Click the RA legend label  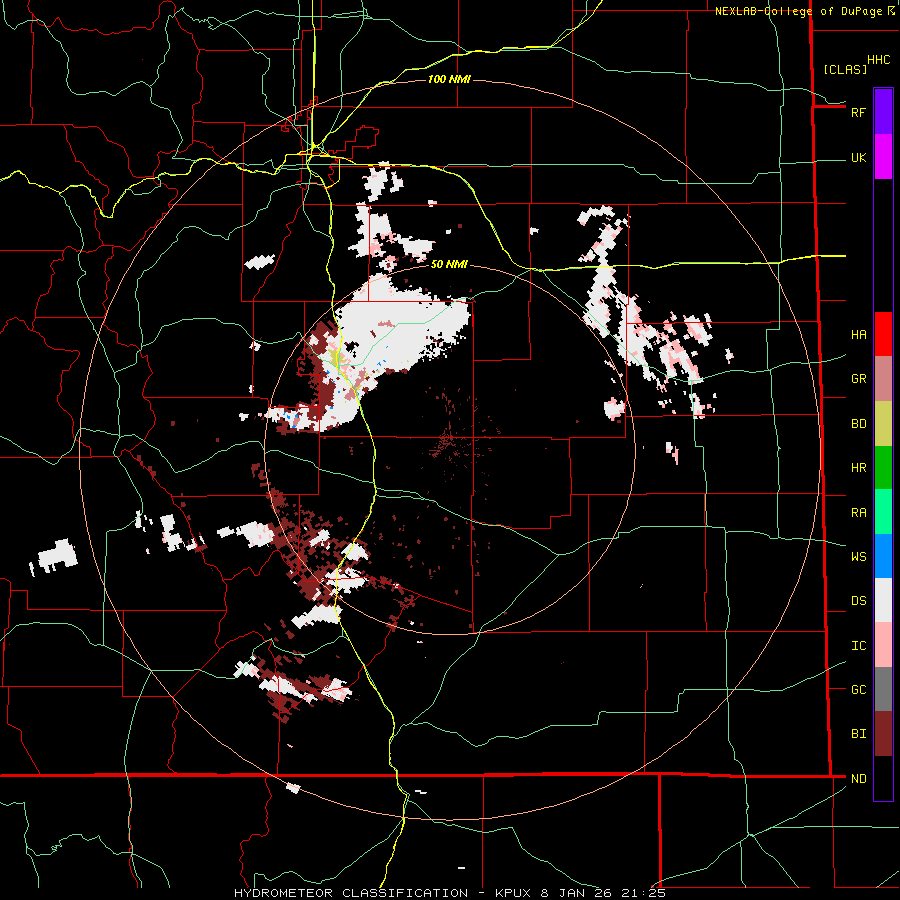[x=858, y=513]
